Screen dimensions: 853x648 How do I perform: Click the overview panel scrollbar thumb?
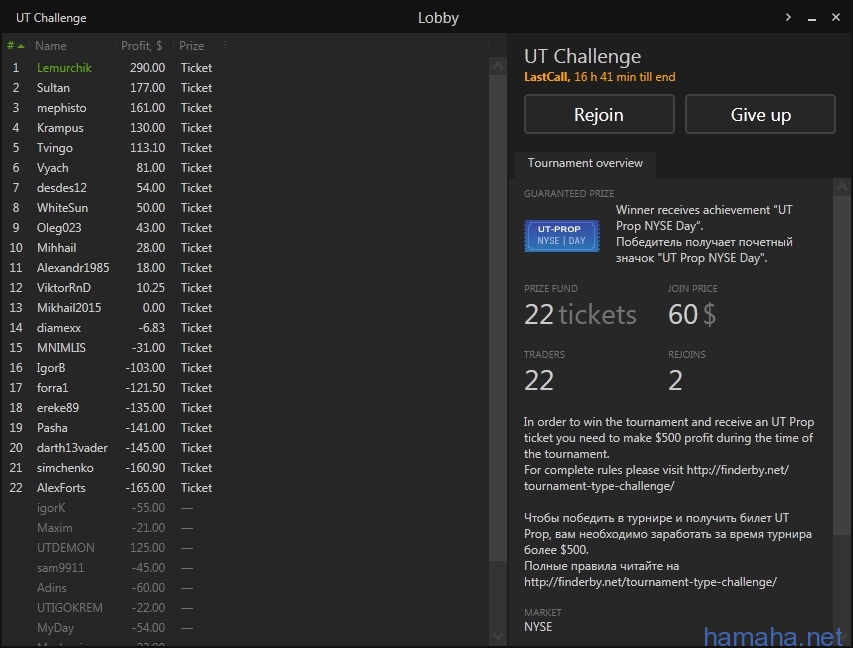[842, 365]
